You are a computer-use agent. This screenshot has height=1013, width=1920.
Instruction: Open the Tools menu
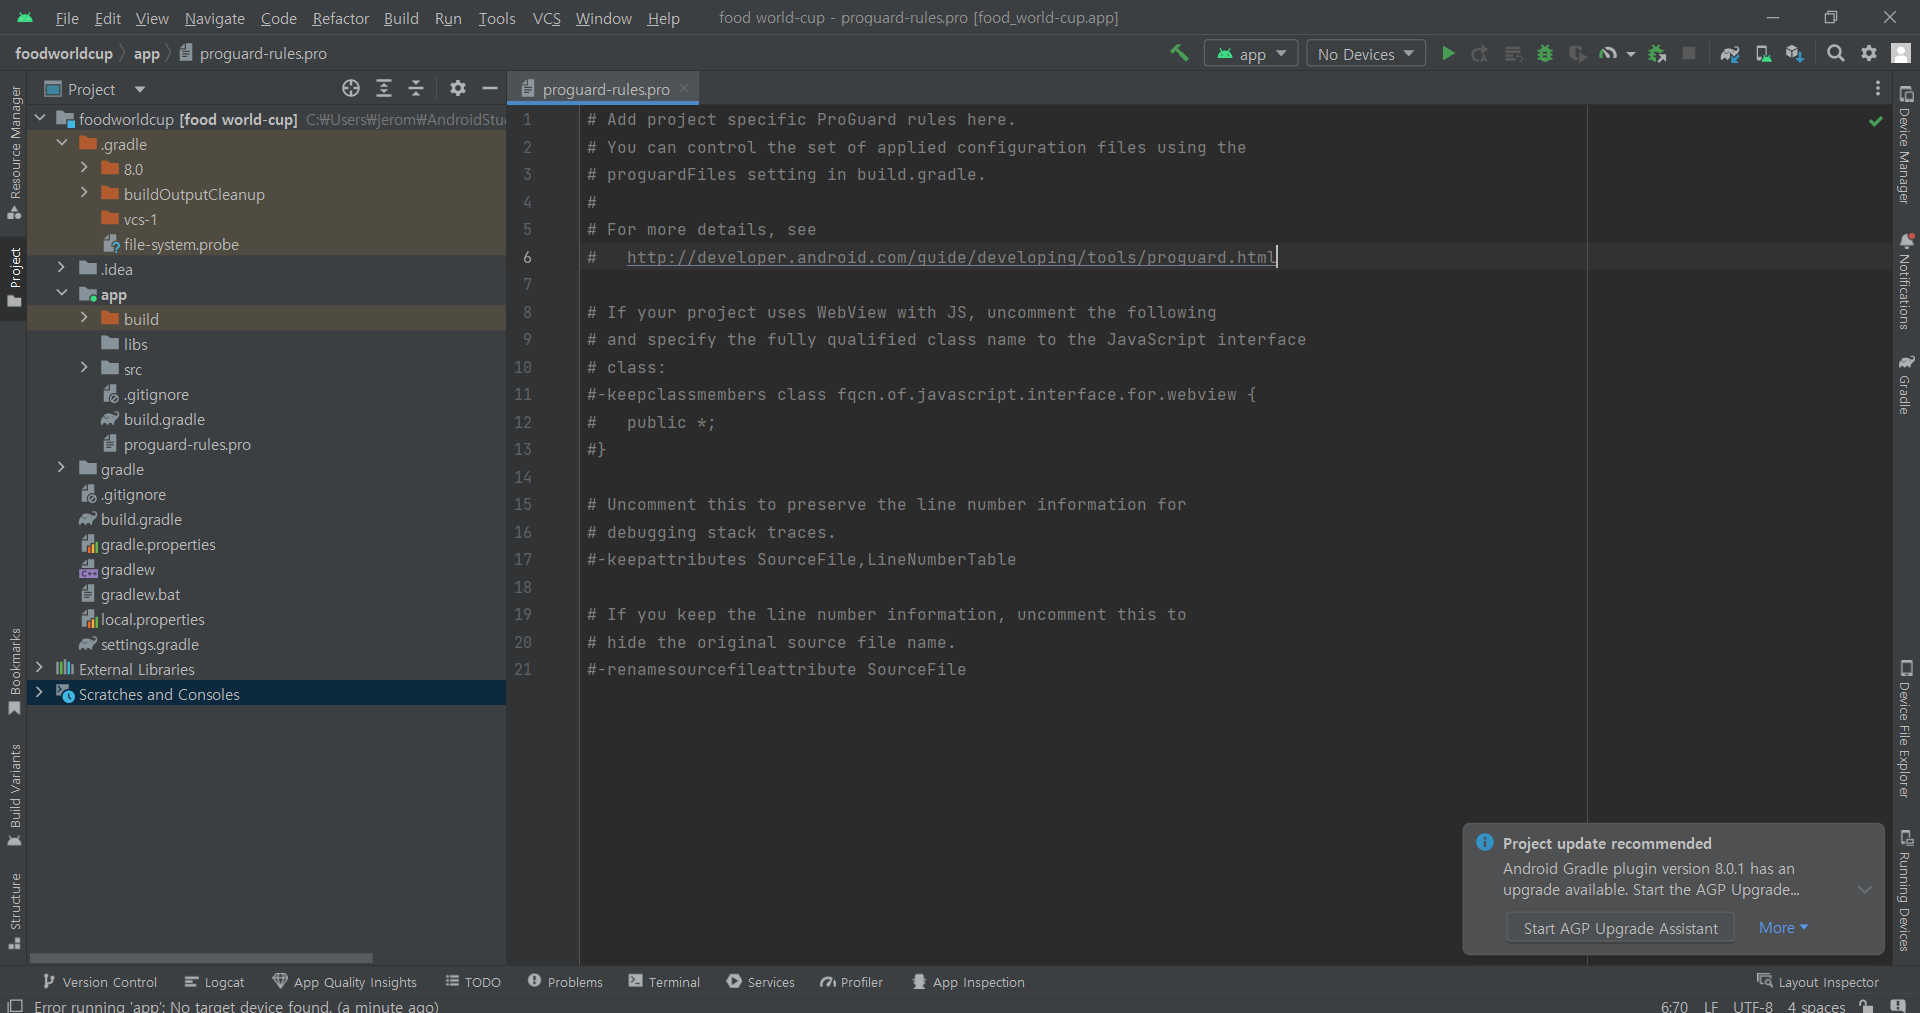point(496,18)
